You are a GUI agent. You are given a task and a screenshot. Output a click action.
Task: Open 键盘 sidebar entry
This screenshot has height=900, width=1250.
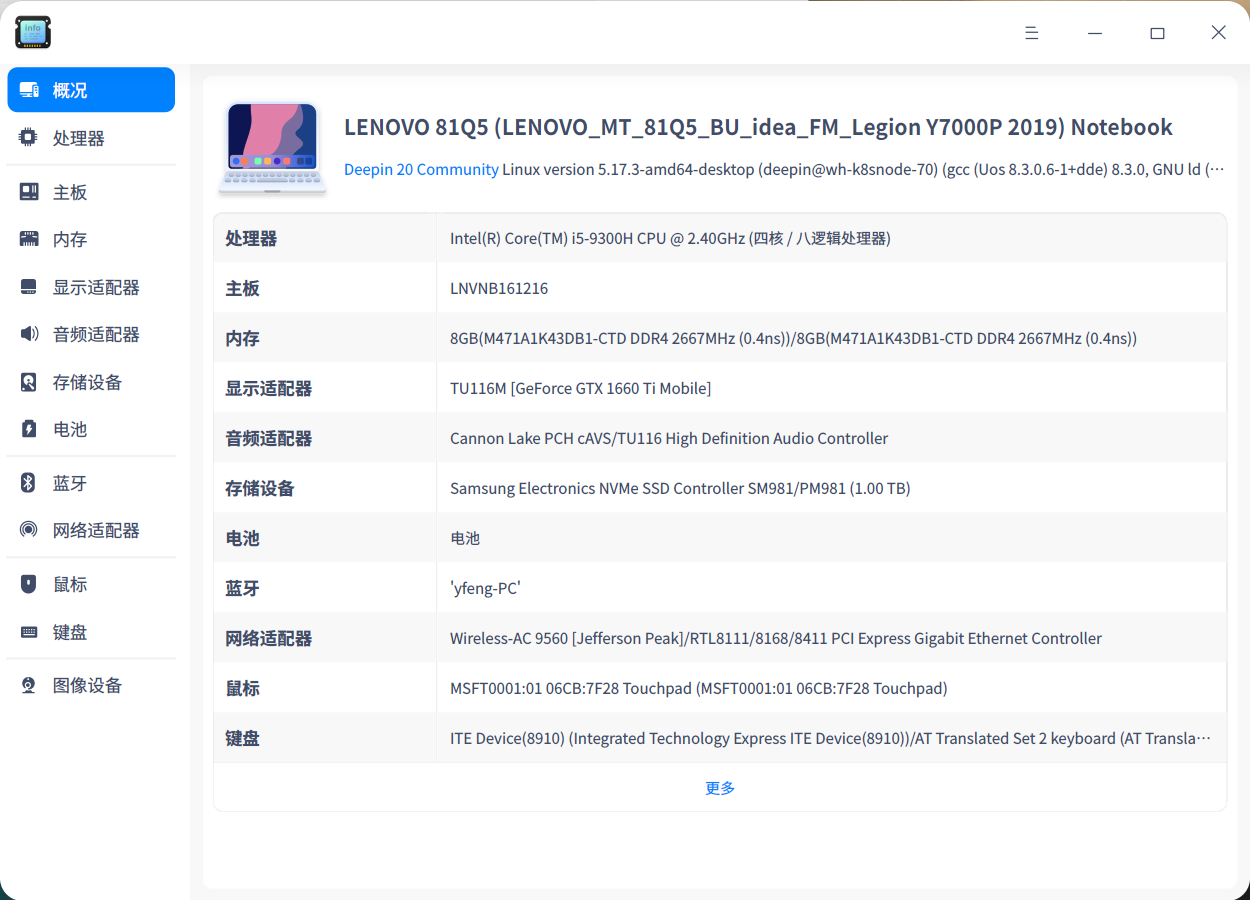pyautogui.click(x=91, y=632)
